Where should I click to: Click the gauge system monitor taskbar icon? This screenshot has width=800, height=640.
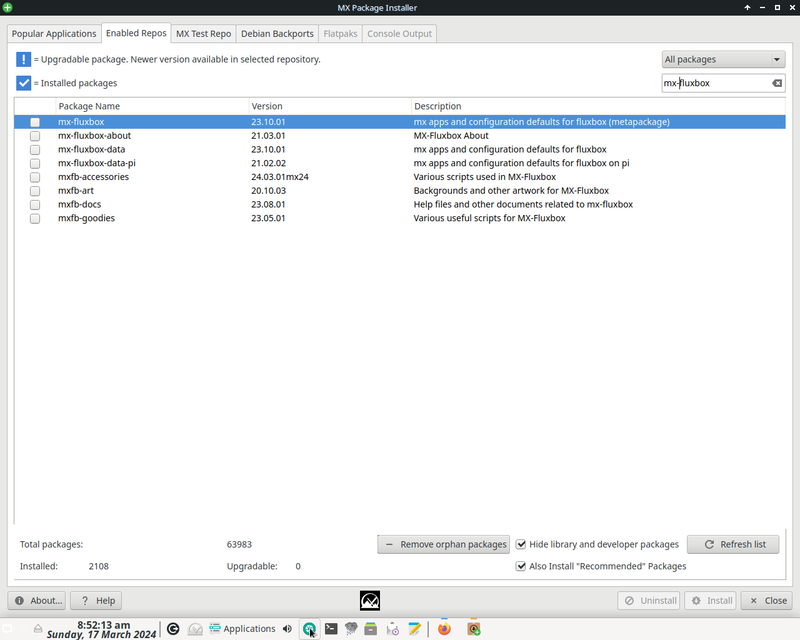195,629
